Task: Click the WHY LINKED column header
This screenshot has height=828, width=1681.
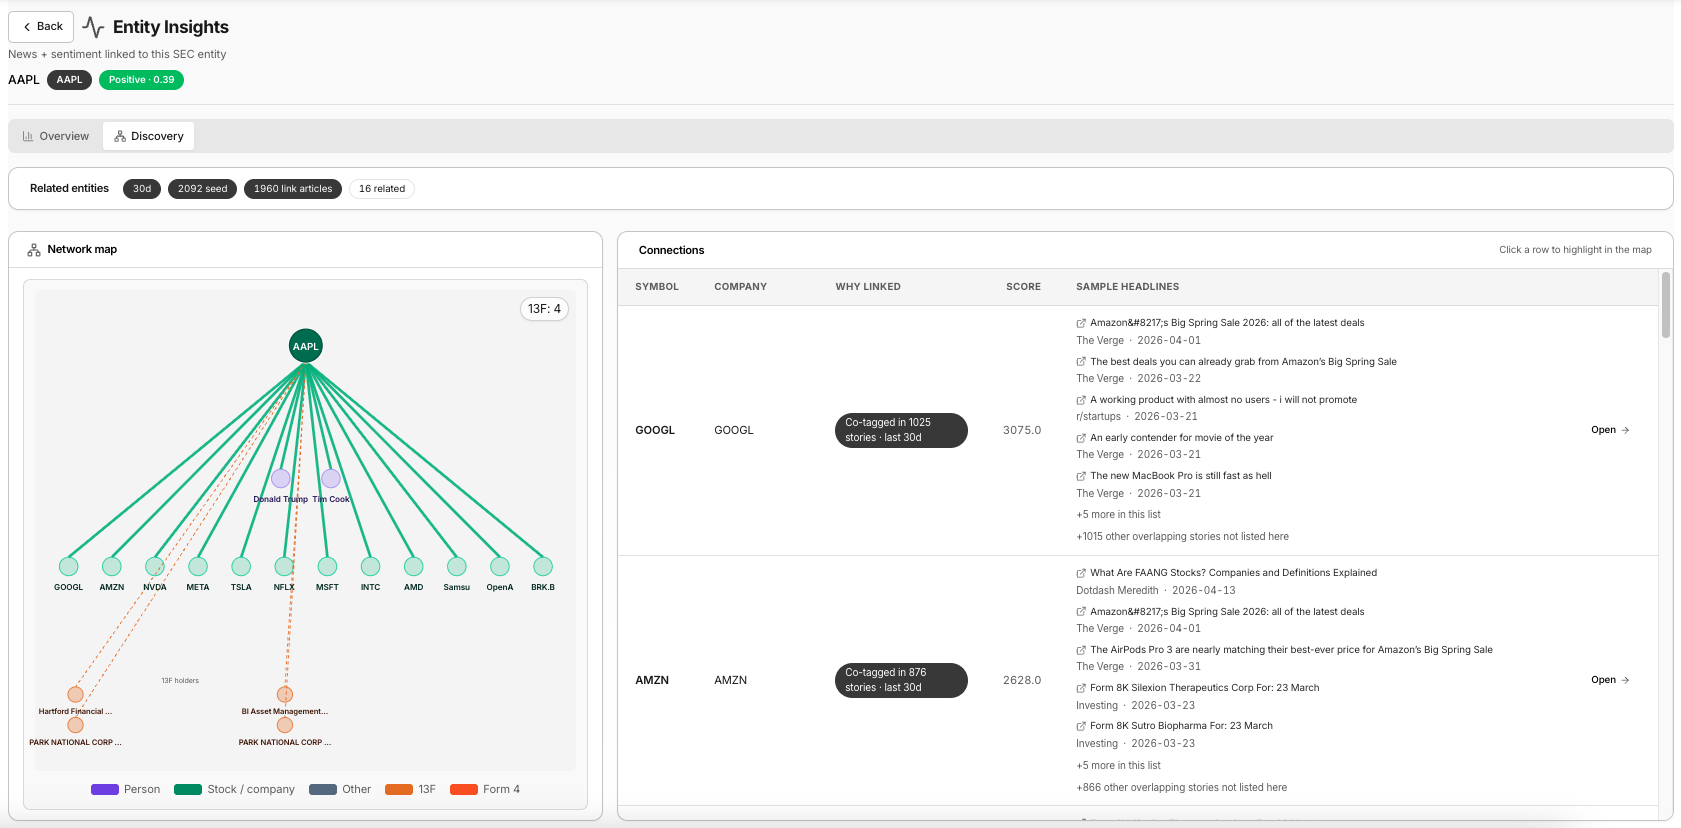Action: pyautogui.click(x=868, y=287)
